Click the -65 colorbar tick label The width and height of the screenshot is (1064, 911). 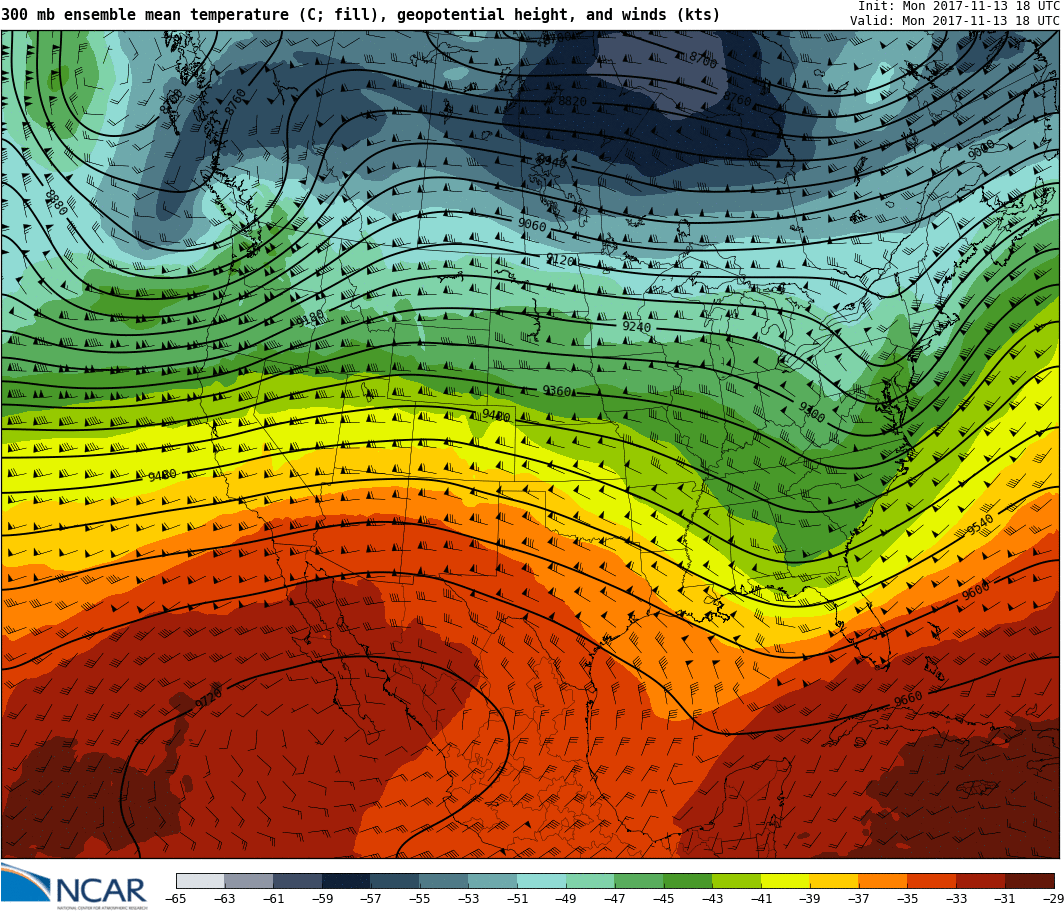(x=175, y=899)
